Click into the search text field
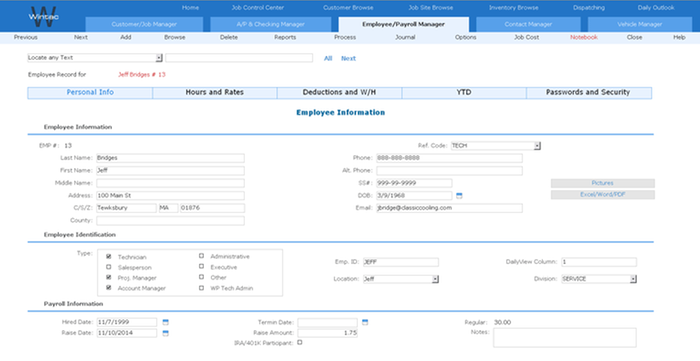 [x=239, y=58]
